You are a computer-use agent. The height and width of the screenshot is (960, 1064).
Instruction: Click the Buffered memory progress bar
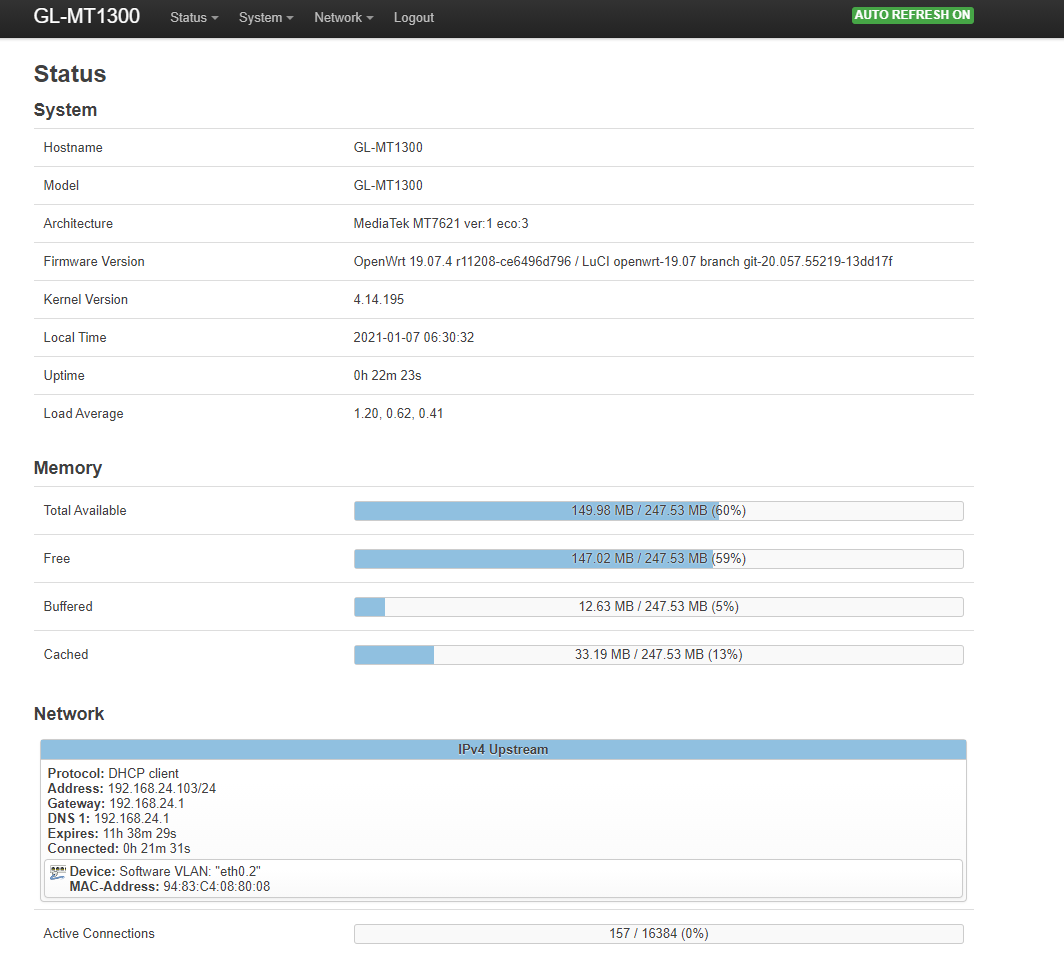click(x=658, y=607)
